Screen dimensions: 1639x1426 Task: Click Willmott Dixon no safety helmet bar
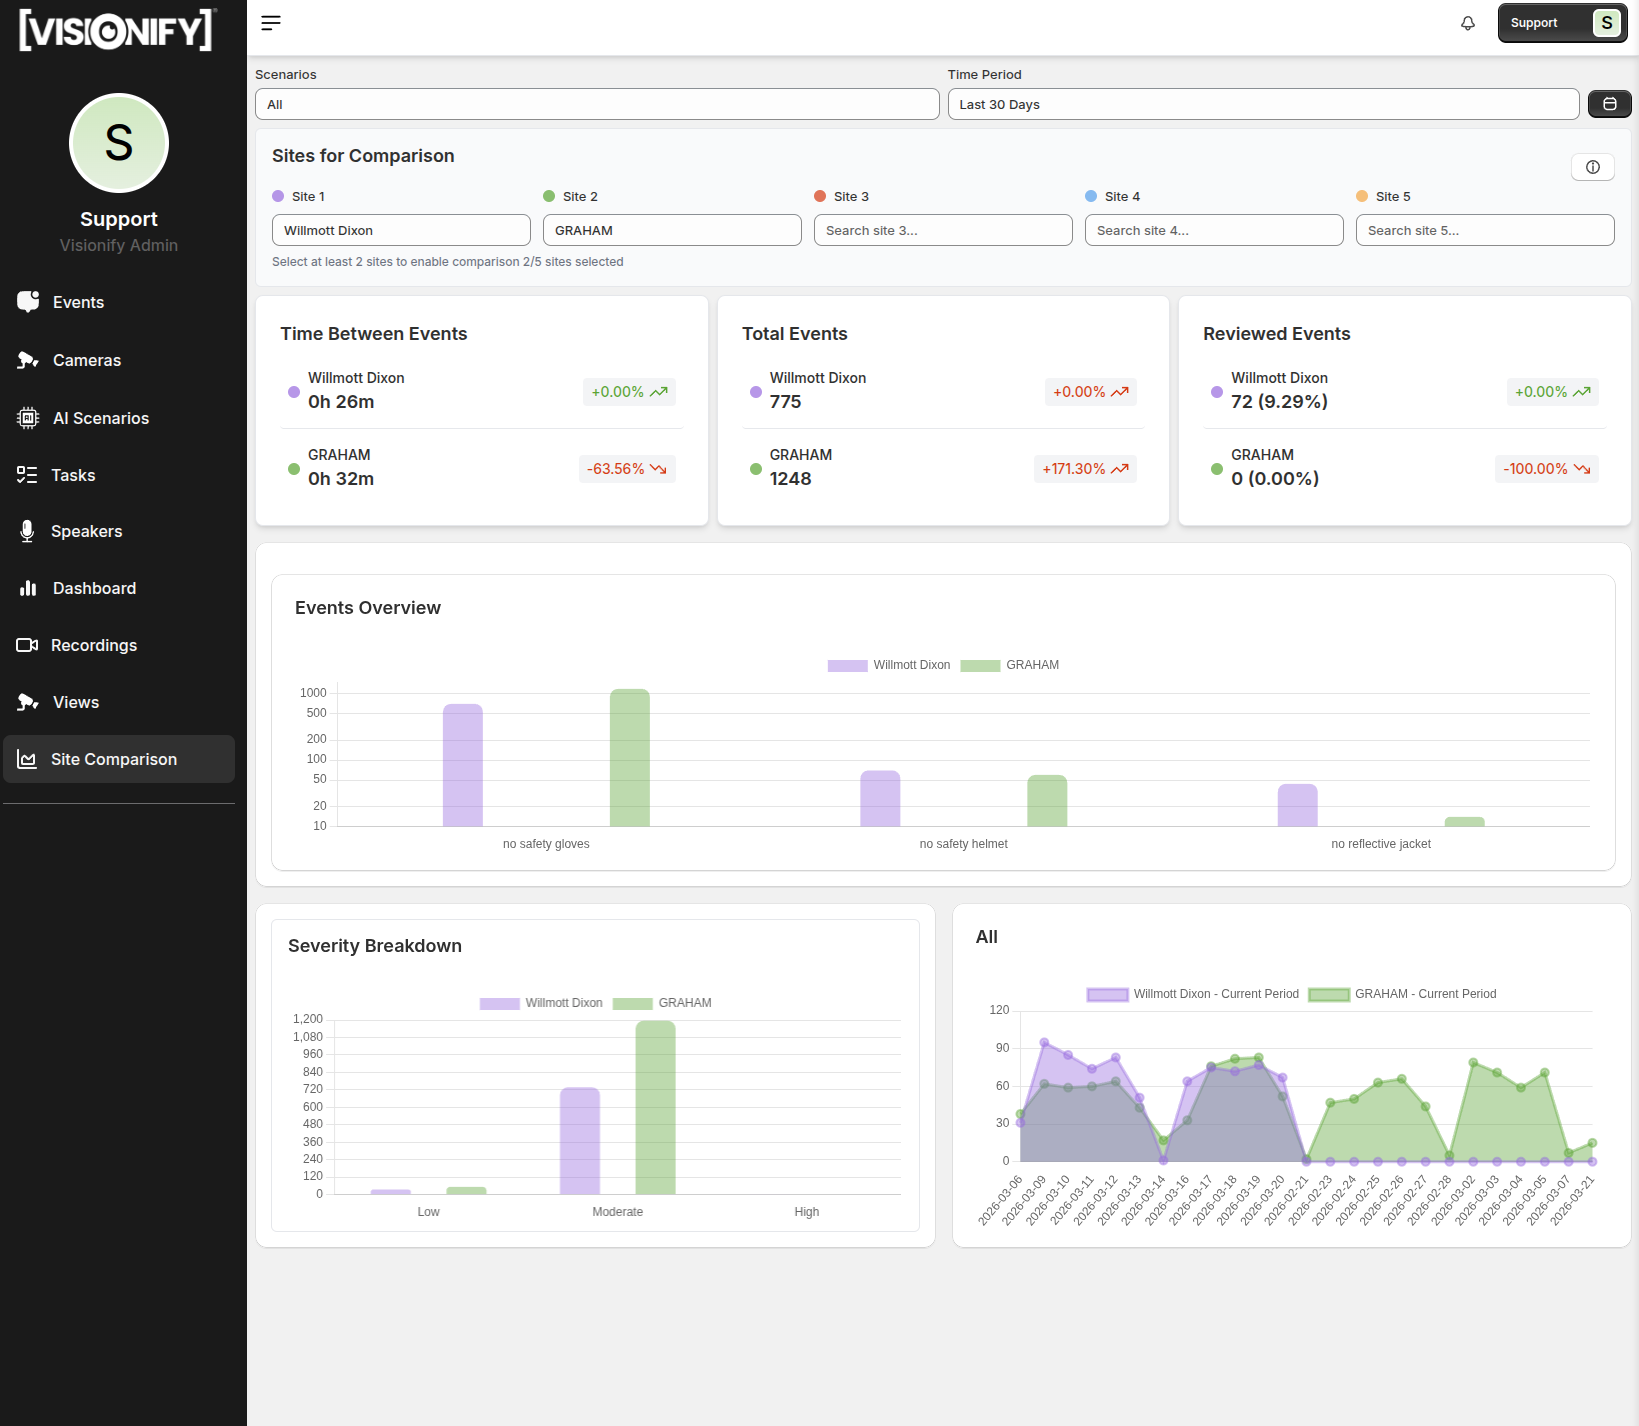[x=880, y=799]
